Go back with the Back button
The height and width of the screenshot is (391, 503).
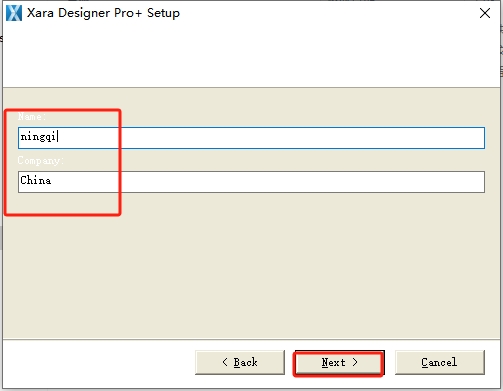click(x=240, y=362)
